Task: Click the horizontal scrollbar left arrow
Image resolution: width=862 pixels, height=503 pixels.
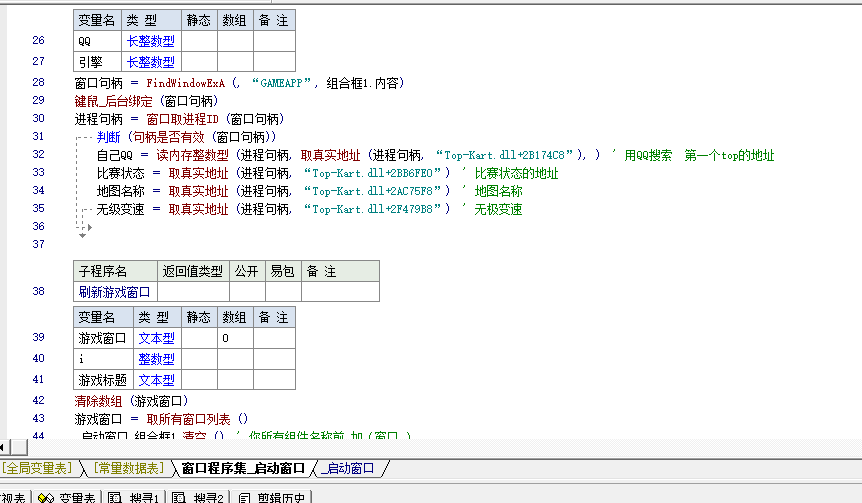Action: [5, 446]
